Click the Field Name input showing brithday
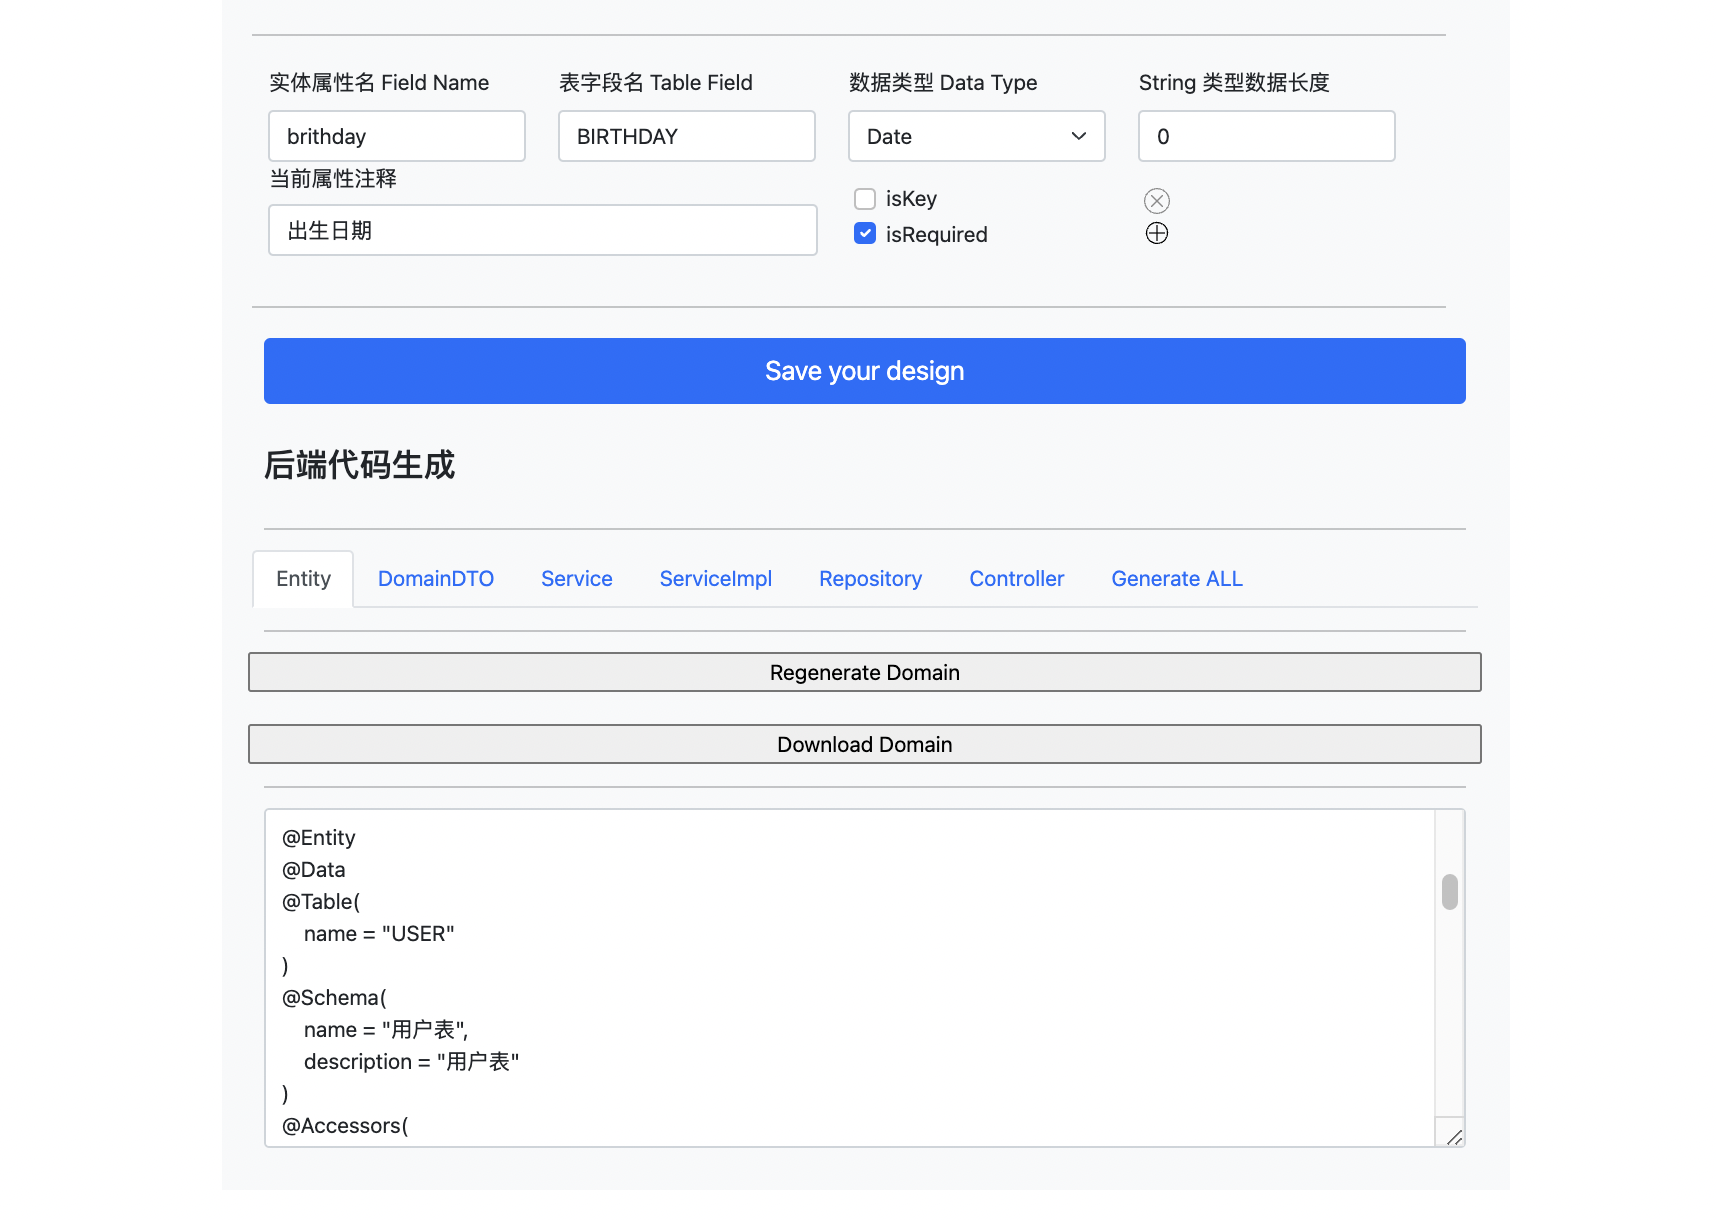Screen dimensions: 1716x1220 pos(396,136)
